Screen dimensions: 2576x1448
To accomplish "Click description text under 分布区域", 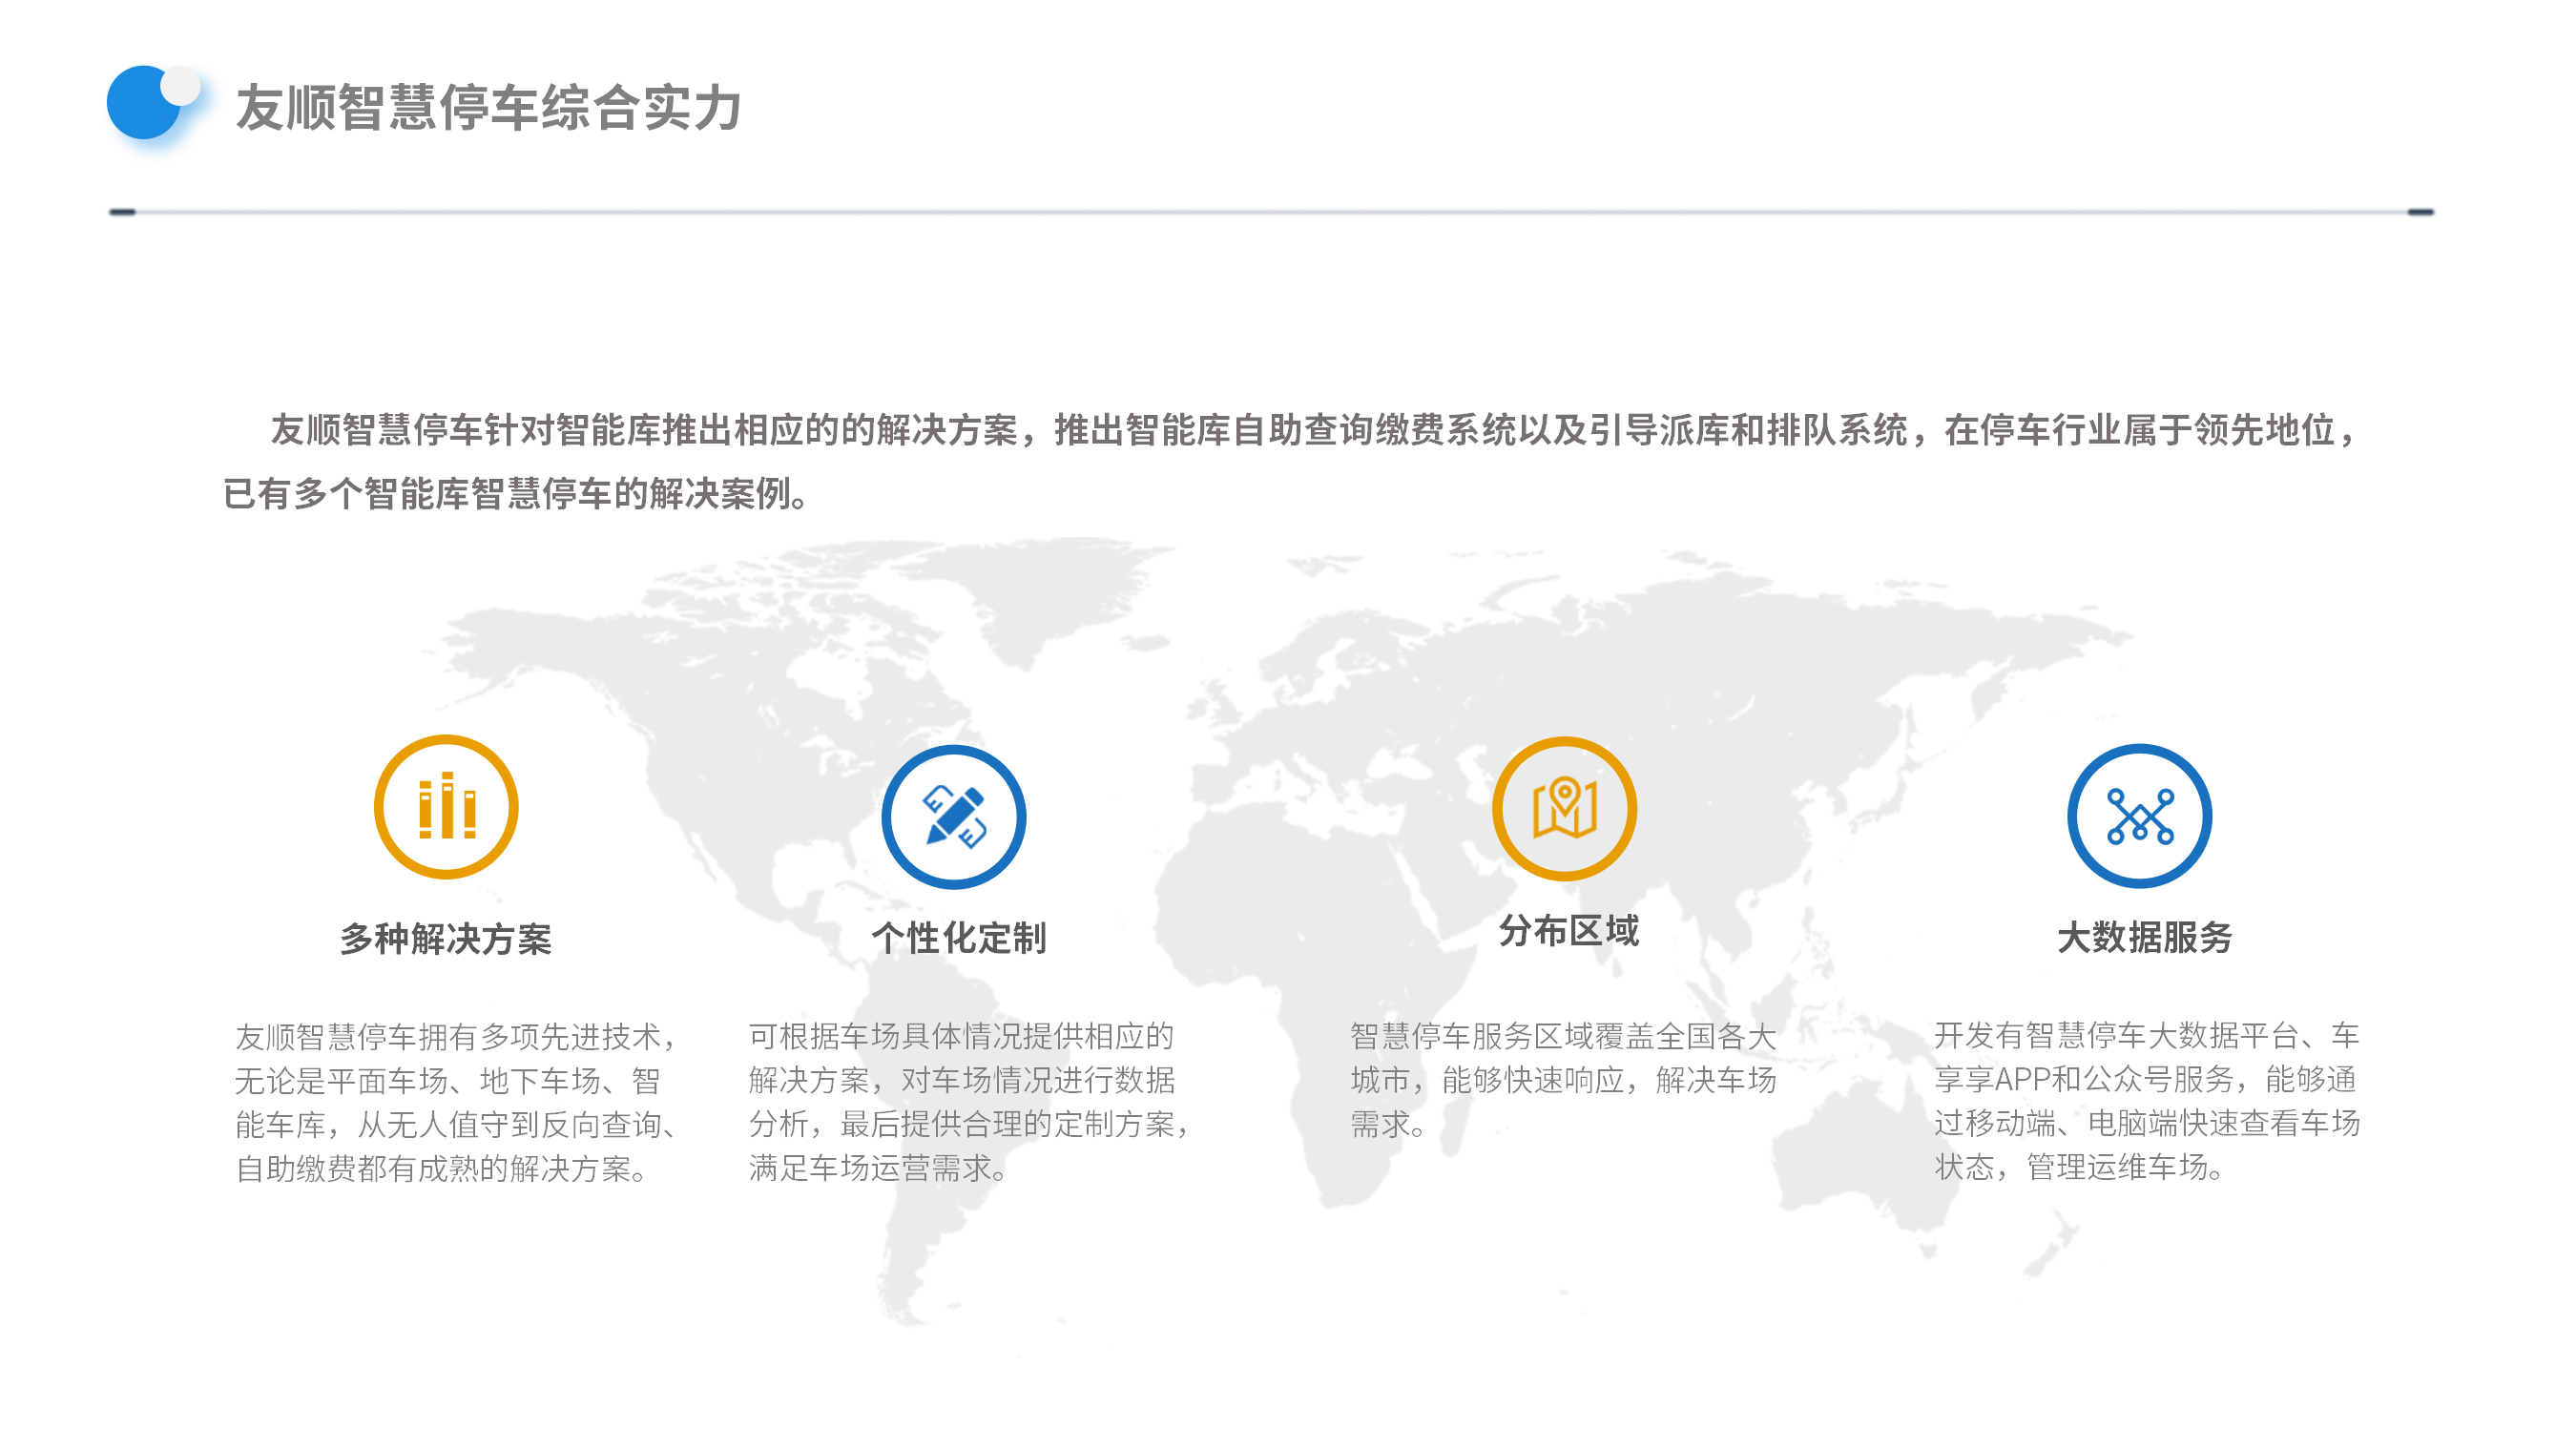I will pos(1562,1080).
